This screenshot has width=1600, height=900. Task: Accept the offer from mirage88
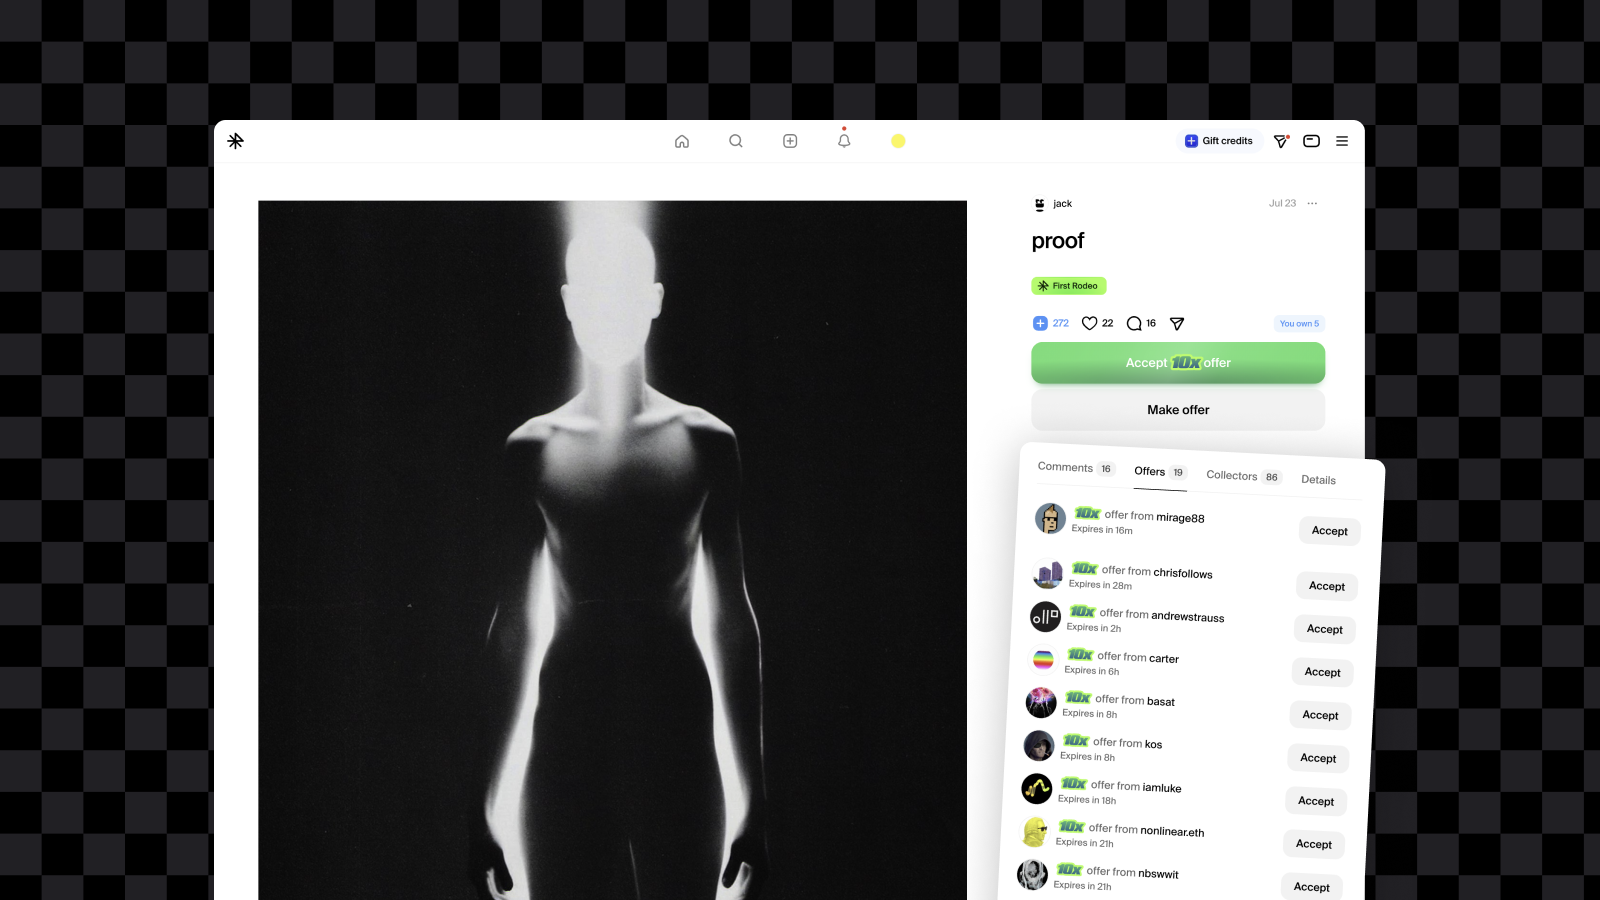pyautogui.click(x=1329, y=531)
